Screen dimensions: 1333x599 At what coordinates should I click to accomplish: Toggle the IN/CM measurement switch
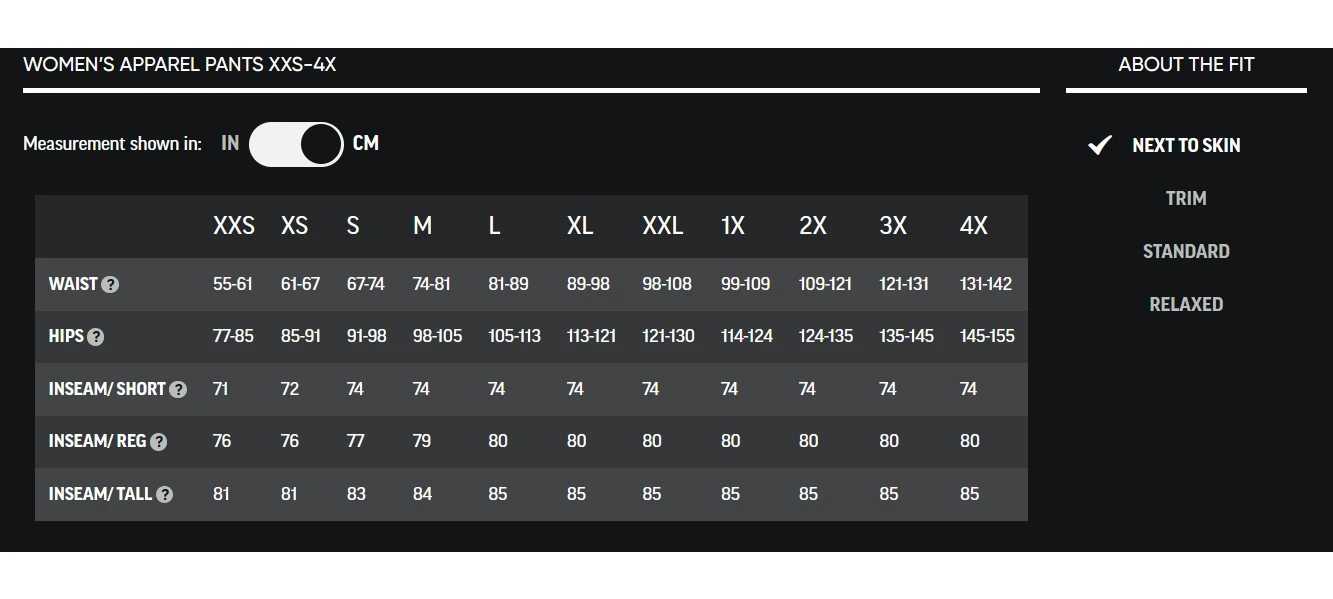(296, 144)
